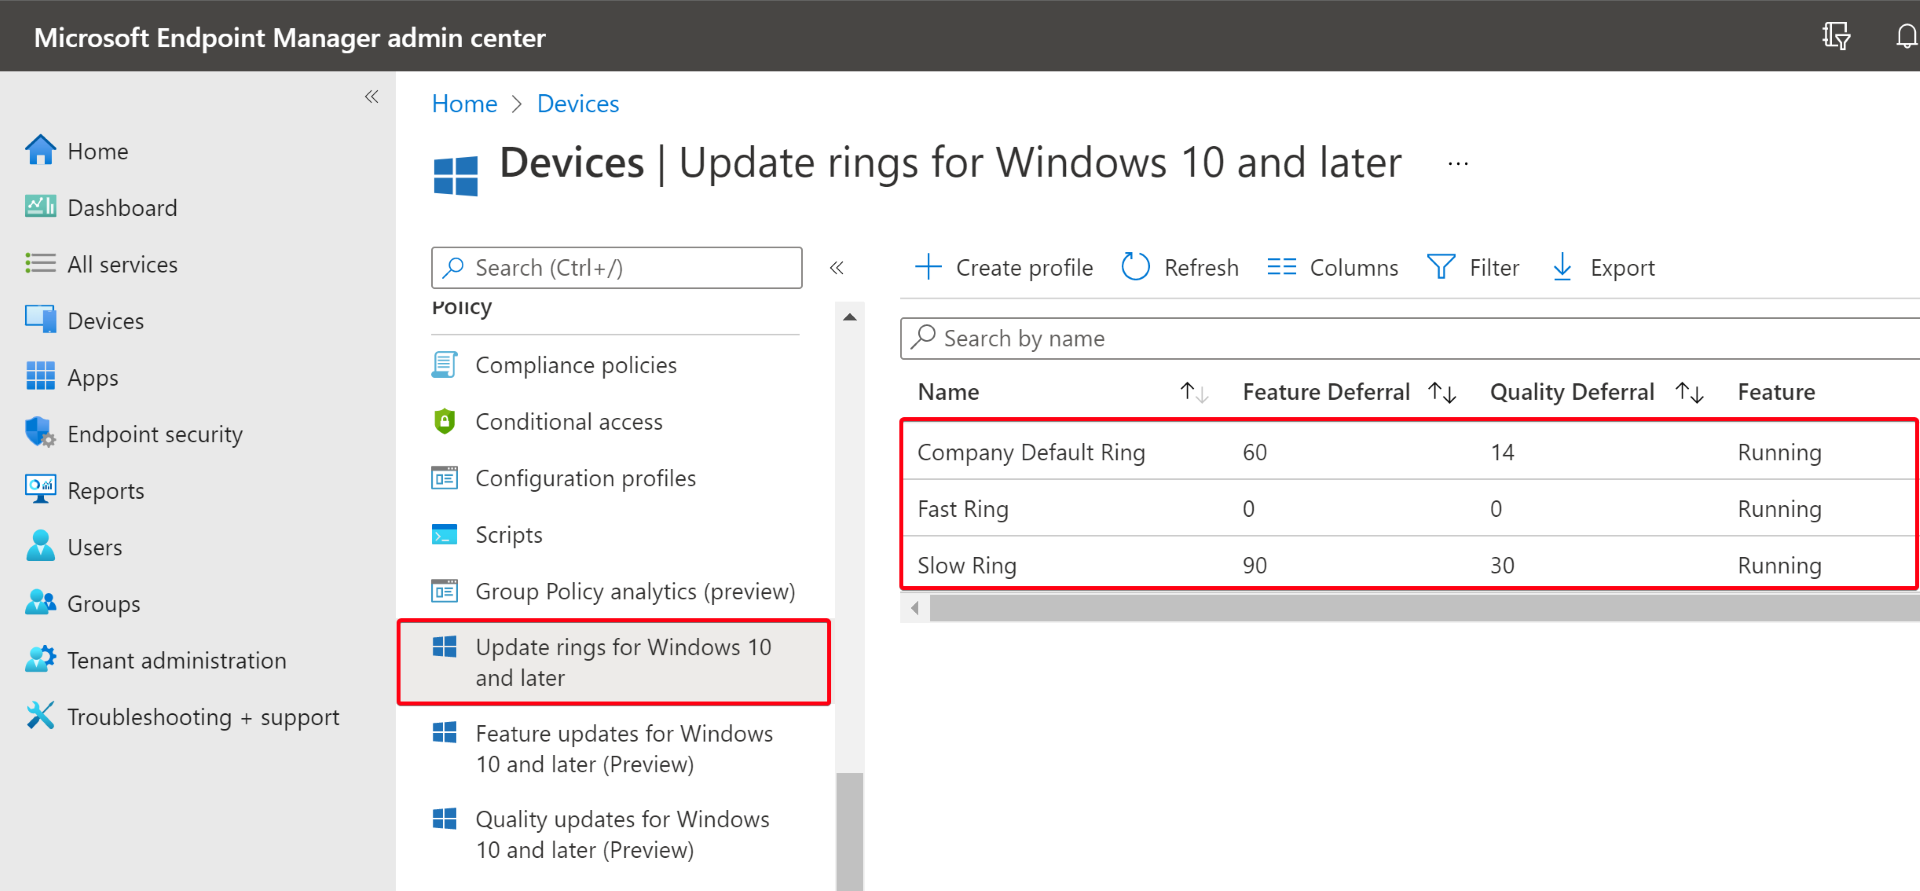Viewport: 1920px width, 891px height.
Task: Select the Devices monitor icon in sidebar
Action: coord(40,320)
